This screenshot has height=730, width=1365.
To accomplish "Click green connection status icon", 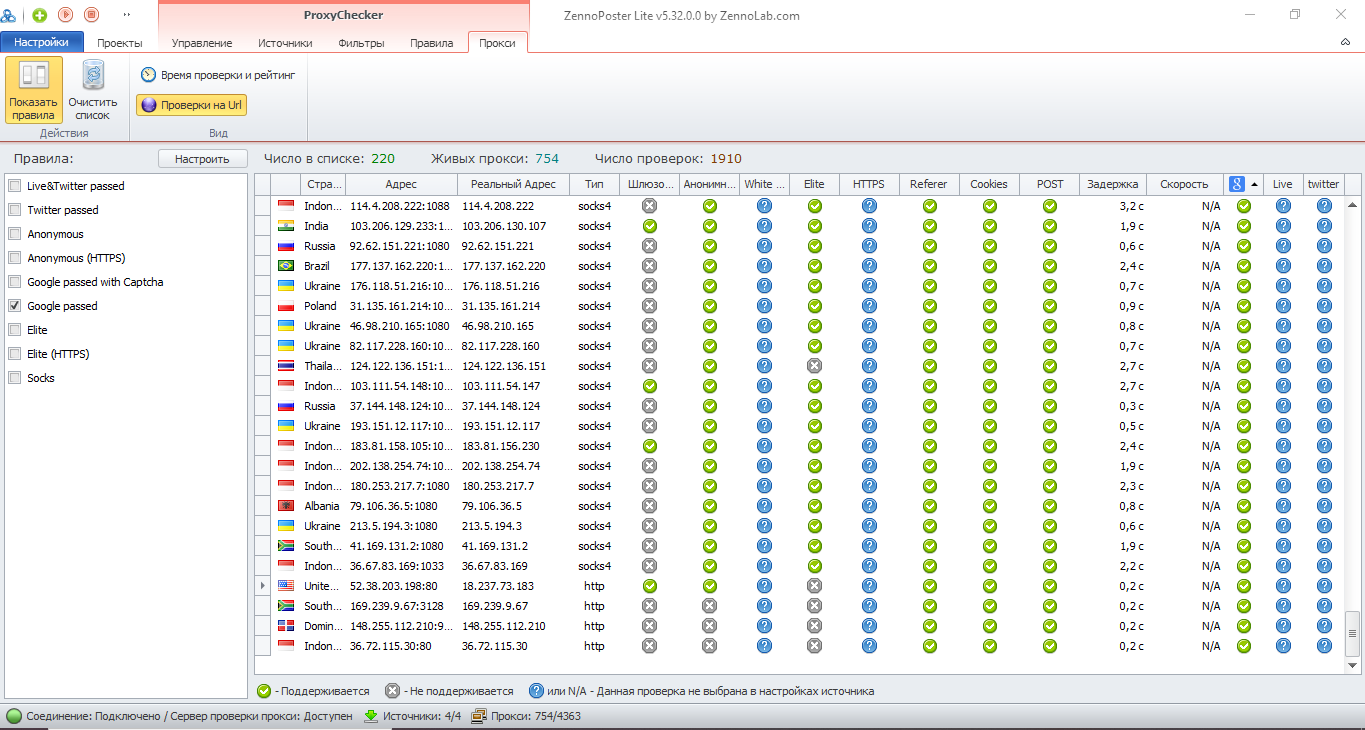I will click(x=14, y=716).
